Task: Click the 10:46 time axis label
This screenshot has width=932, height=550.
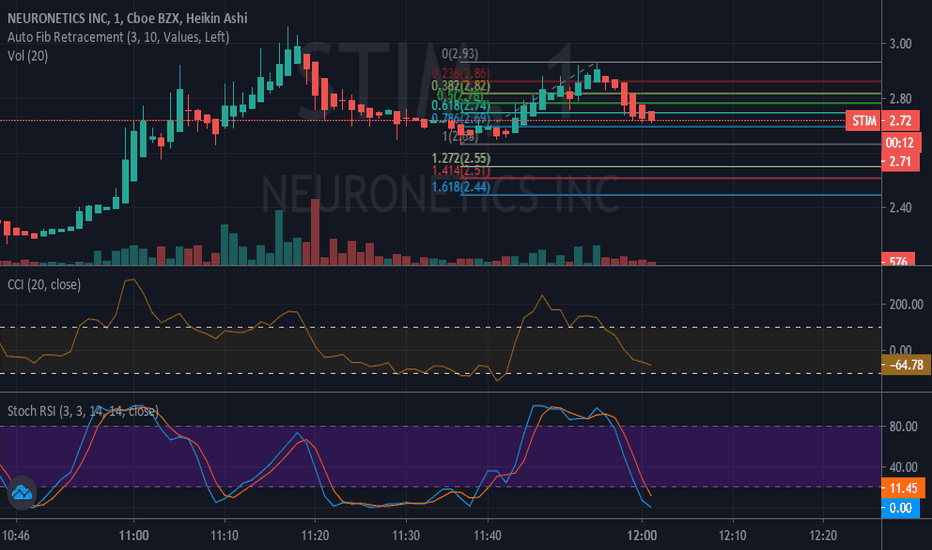Action: click(15, 536)
